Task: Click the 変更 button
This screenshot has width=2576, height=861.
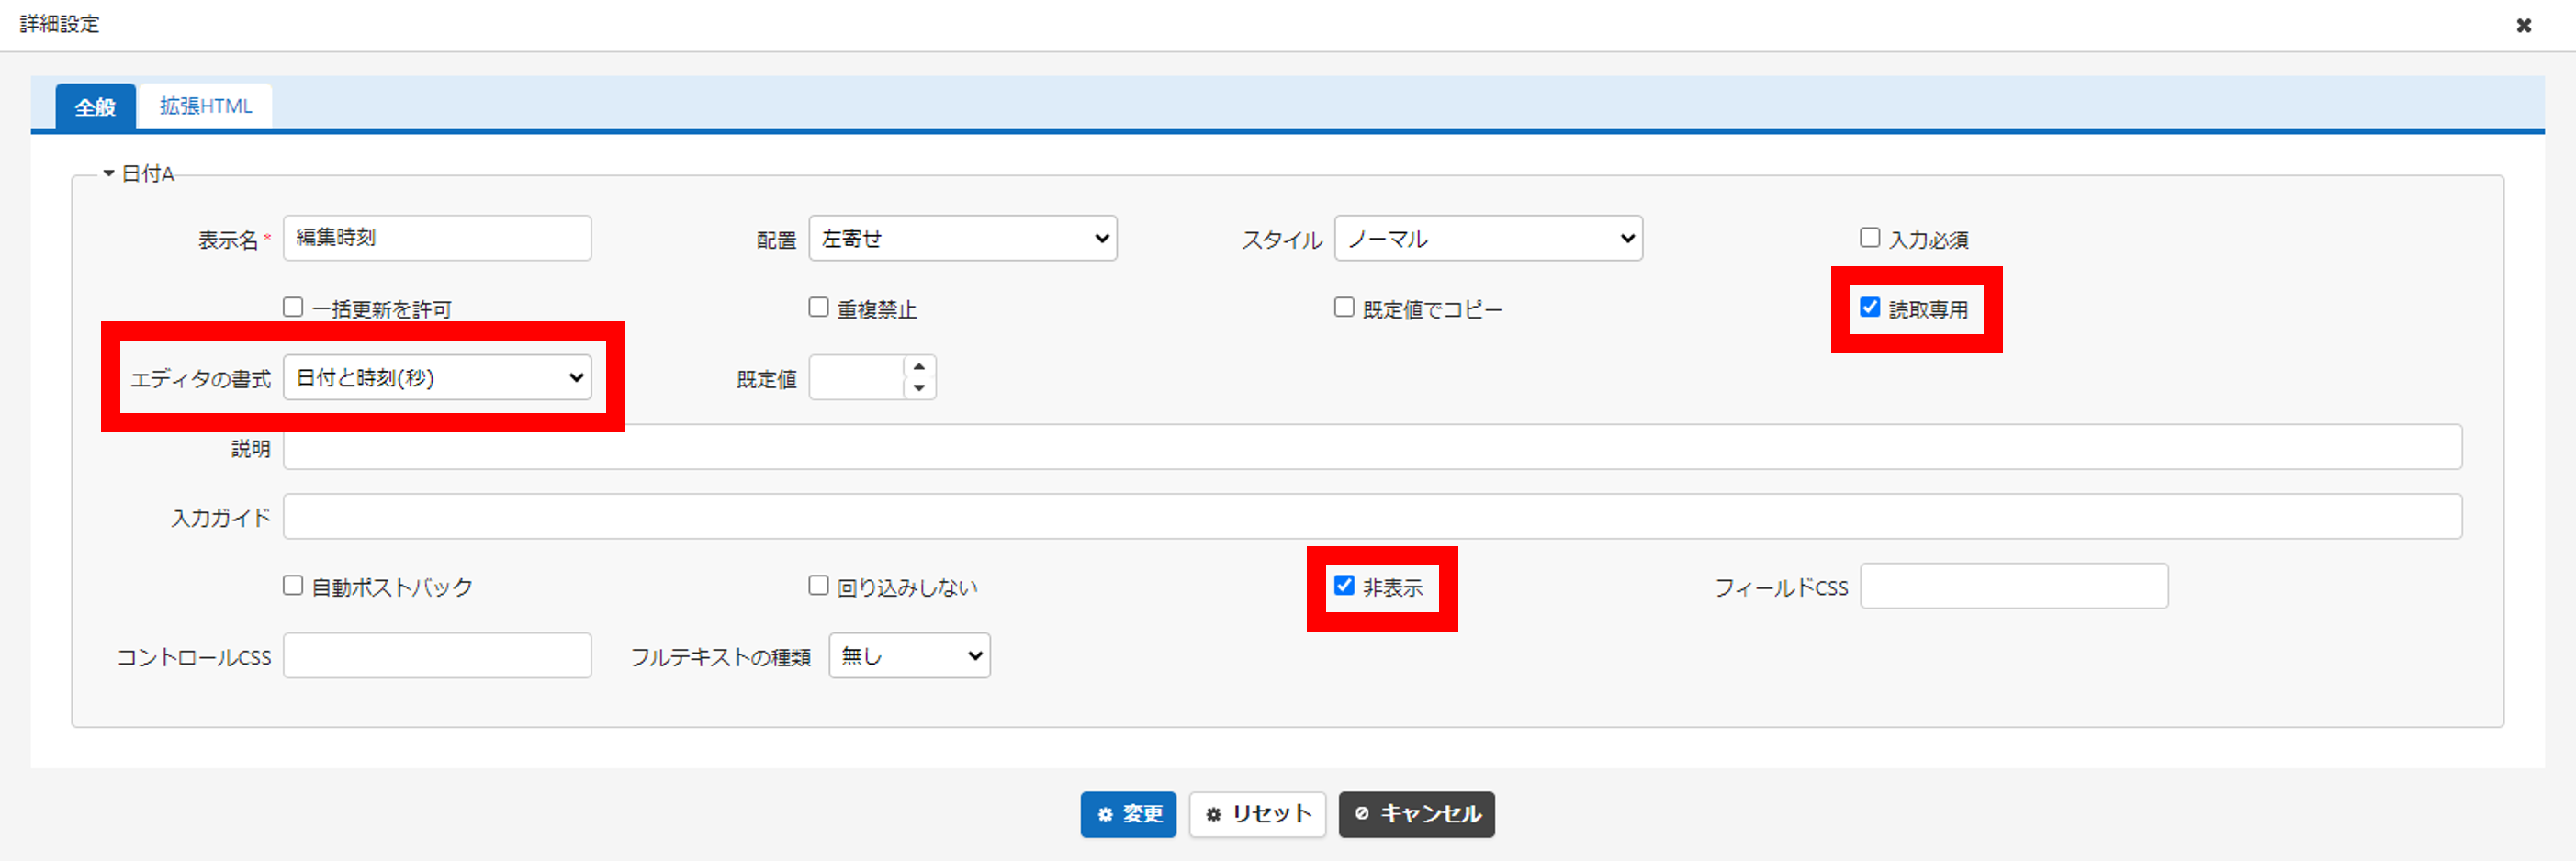Action: click(x=1128, y=814)
